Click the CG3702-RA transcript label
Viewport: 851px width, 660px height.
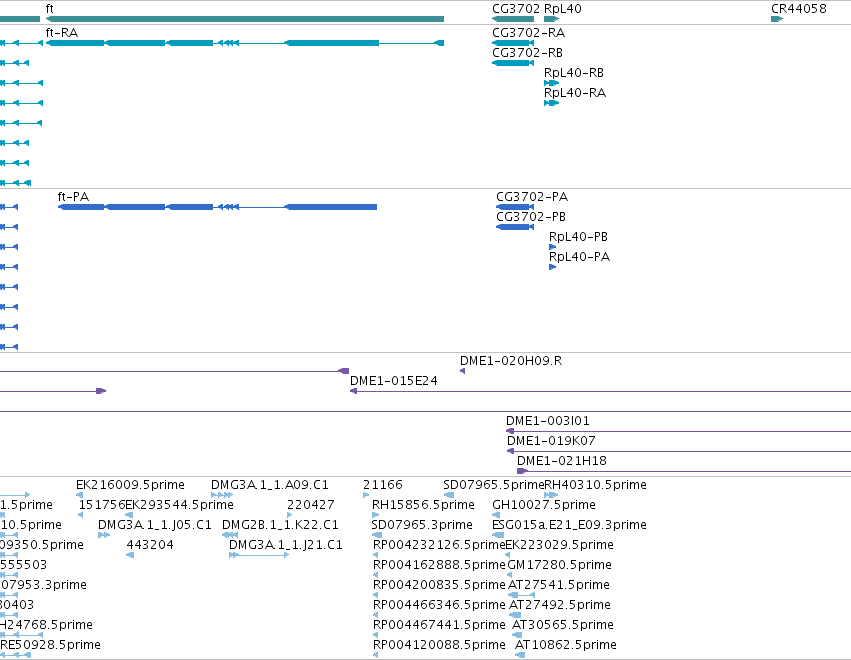(528, 33)
